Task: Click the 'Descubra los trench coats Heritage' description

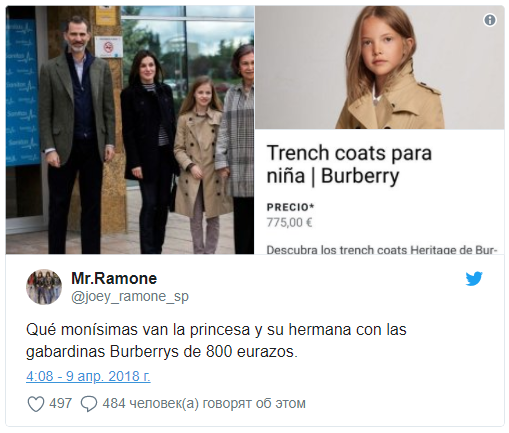Action: [382, 250]
